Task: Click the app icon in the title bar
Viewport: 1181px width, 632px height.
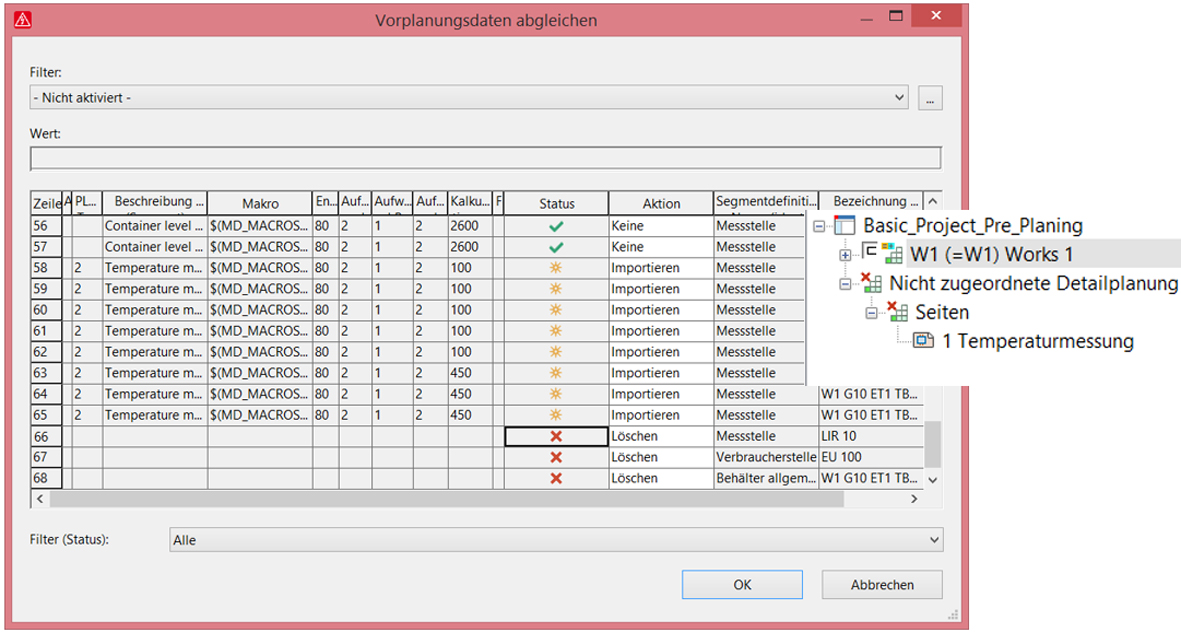Action: pyautogui.click(x=23, y=19)
